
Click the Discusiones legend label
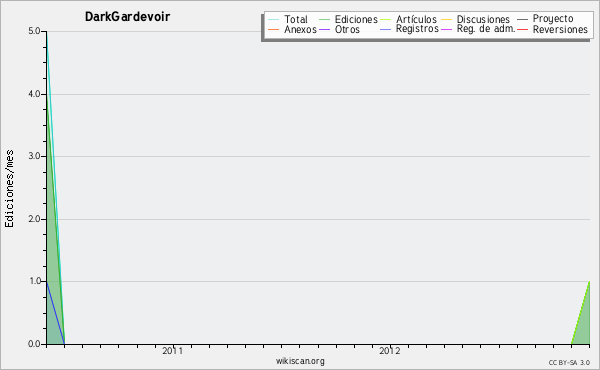click(x=483, y=19)
